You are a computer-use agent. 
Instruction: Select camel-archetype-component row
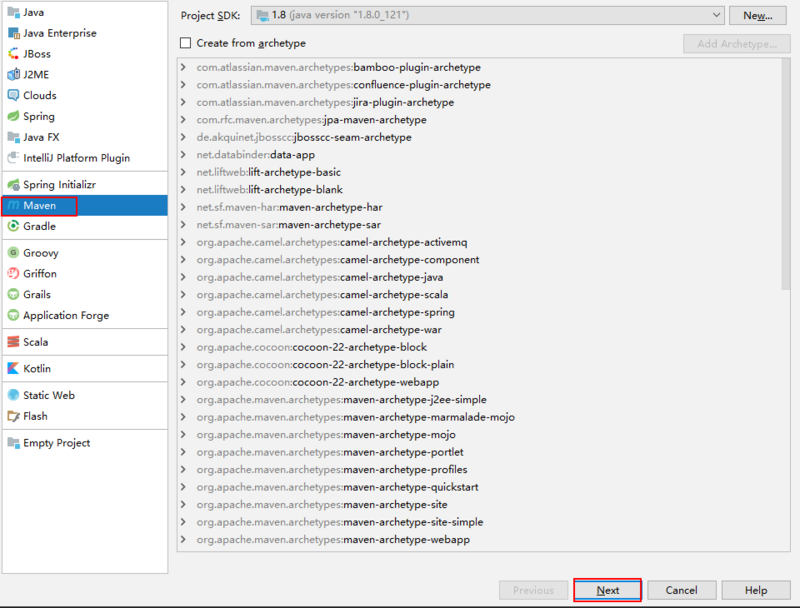[480, 260]
